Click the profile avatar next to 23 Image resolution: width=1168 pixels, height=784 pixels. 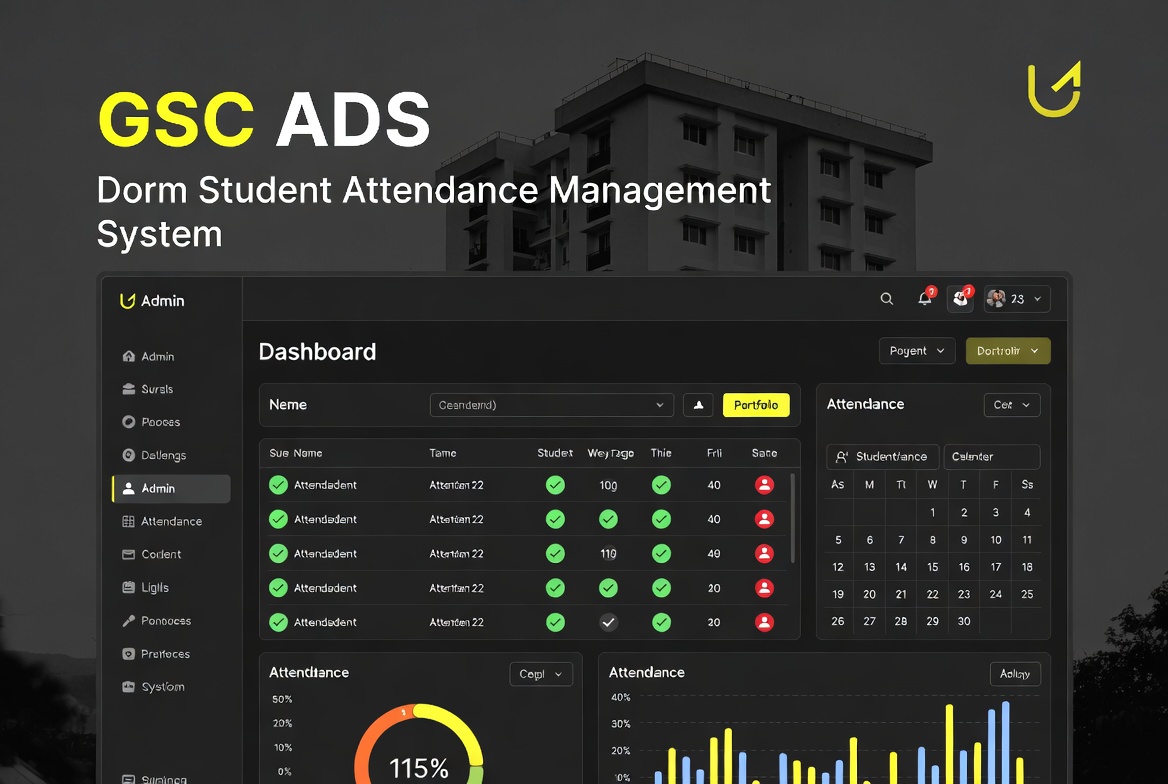click(x=996, y=299)
